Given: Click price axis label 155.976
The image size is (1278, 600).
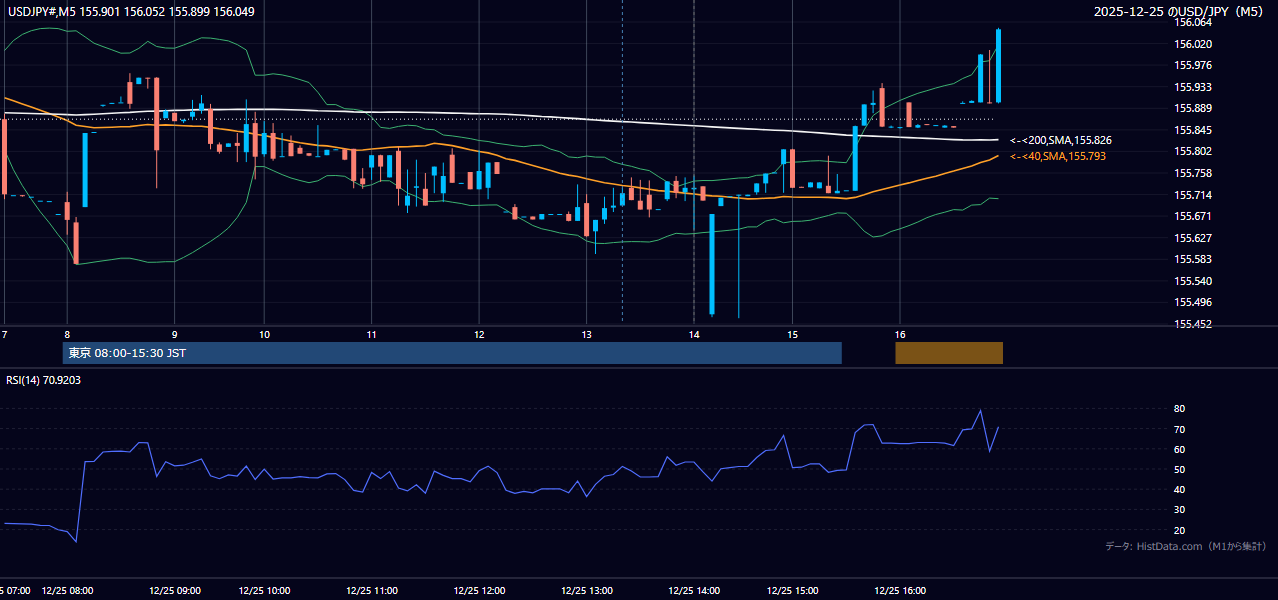Looking at the screenshot, I should point(1193,66).
